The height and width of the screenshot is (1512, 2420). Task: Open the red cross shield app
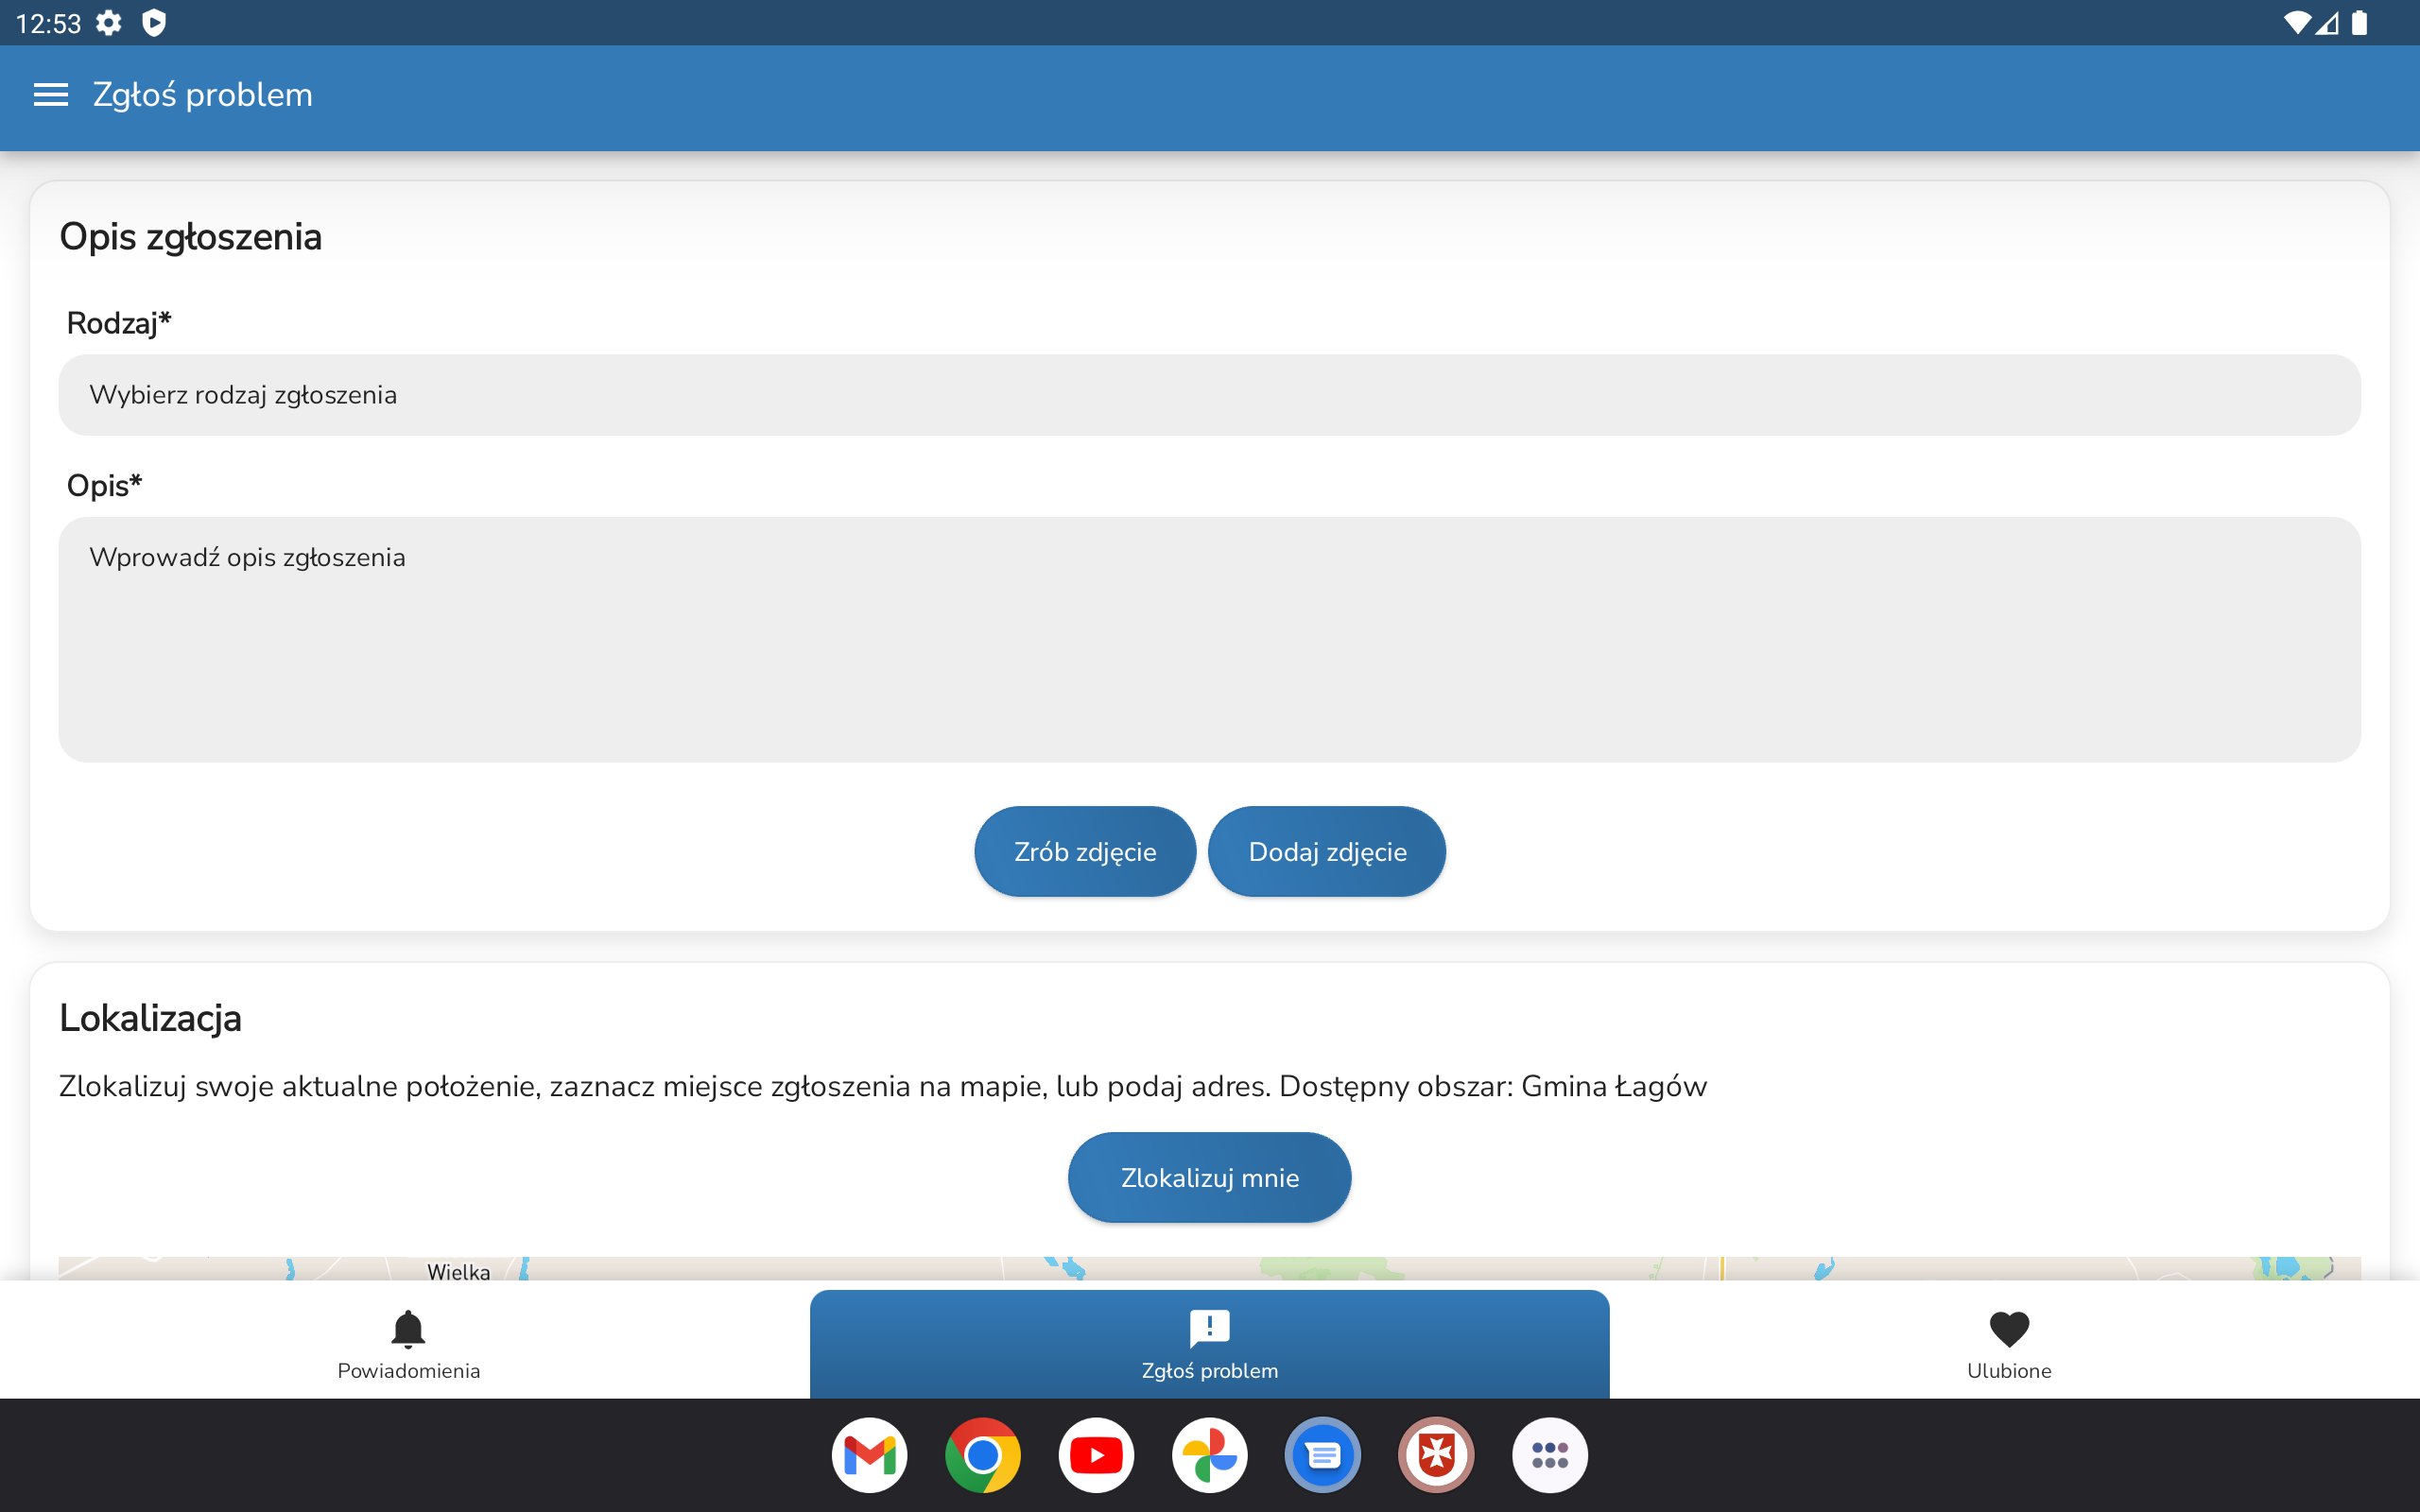(1436, 1455)
